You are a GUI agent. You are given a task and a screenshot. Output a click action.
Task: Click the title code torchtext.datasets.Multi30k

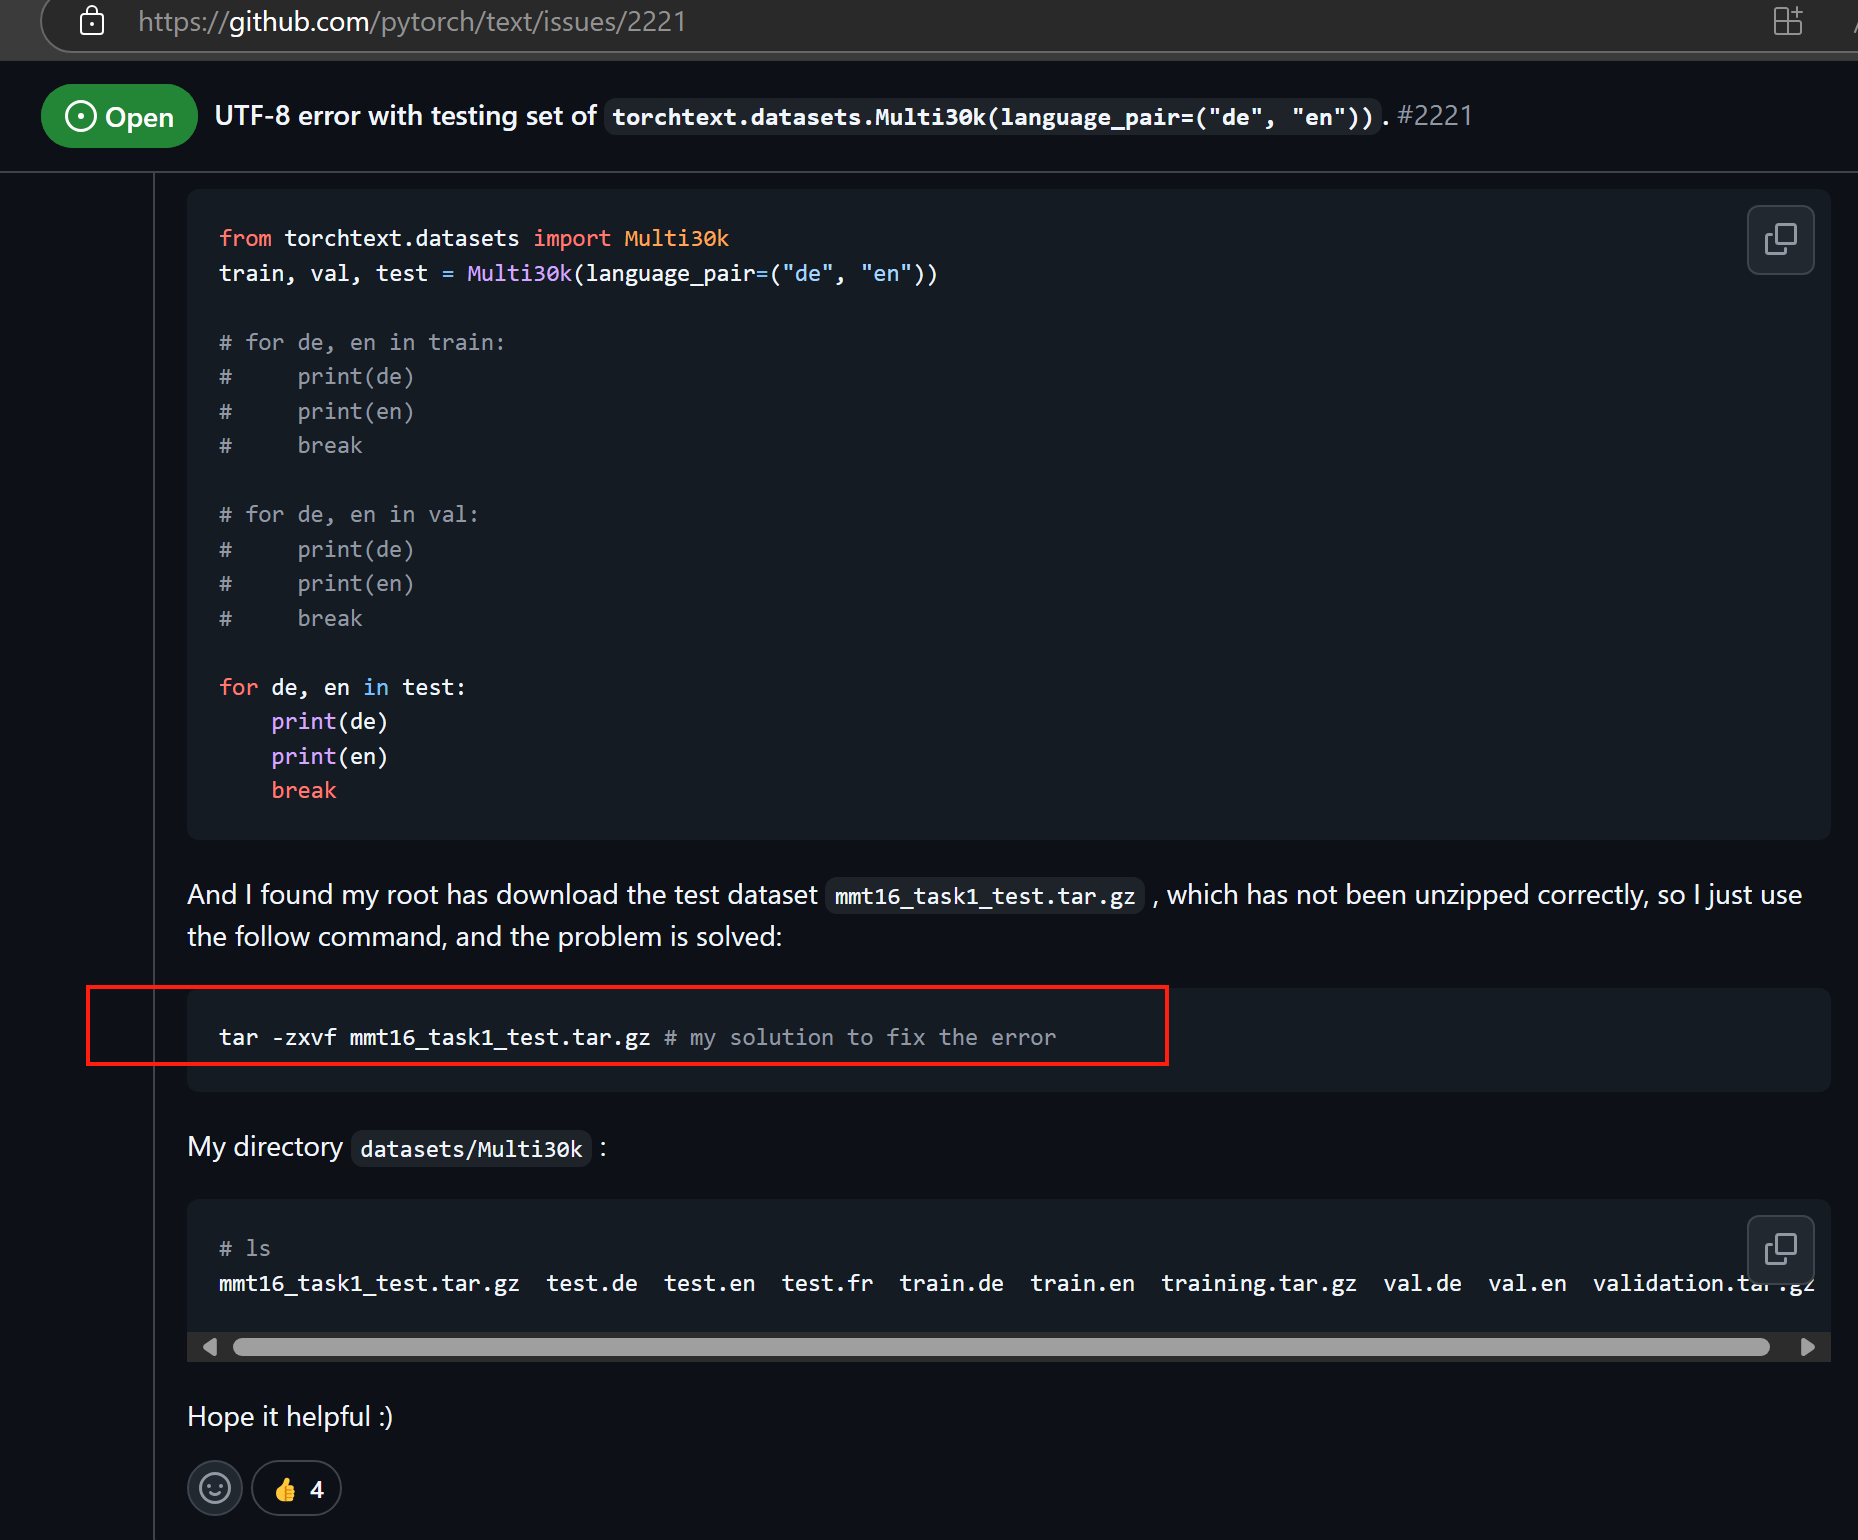(x=992, y=117)
